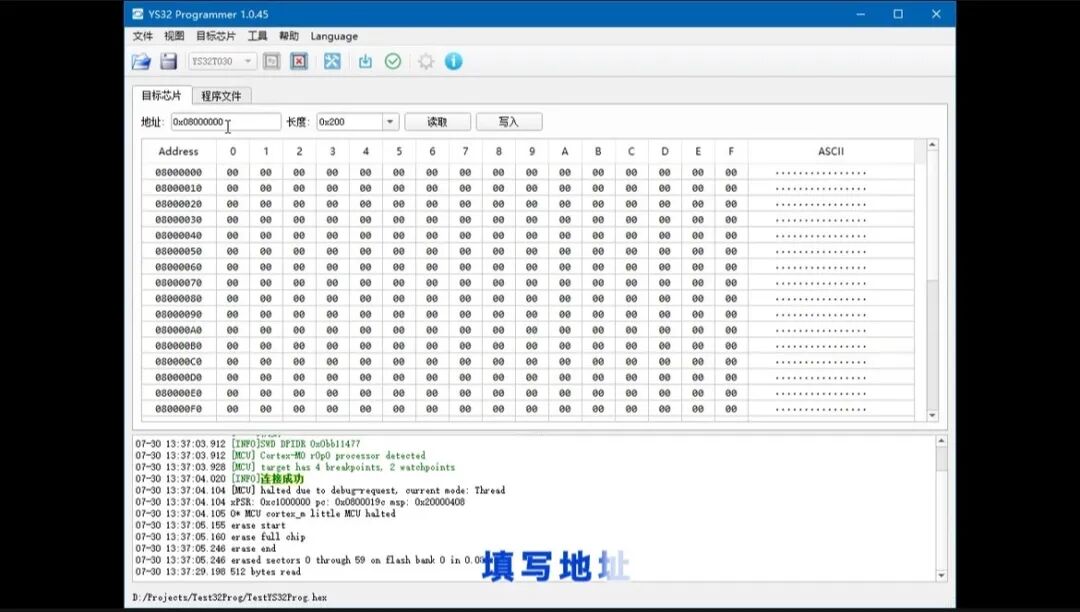Click column header F in hex table
Screen dimensions: 1080x612
tap(731, 151)
